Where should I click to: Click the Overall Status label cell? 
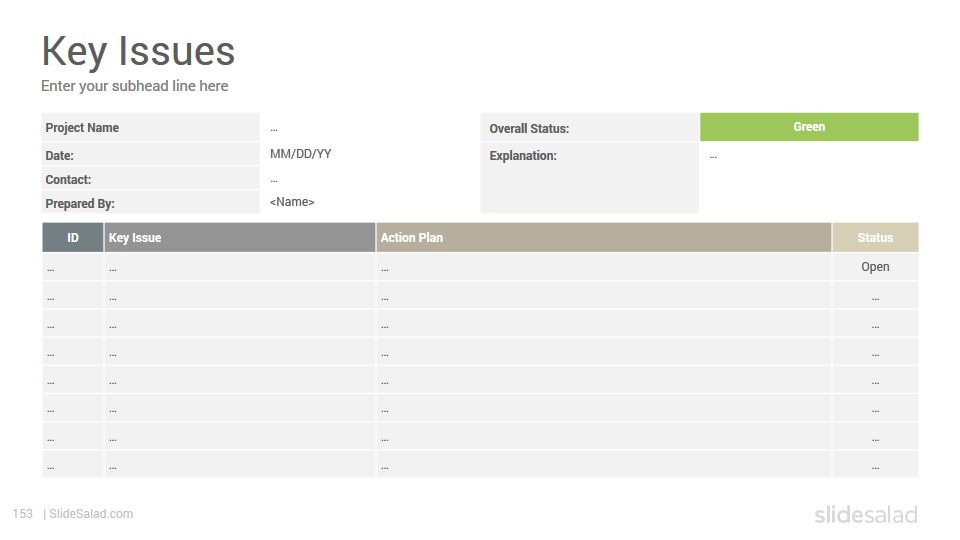point(590,127)
